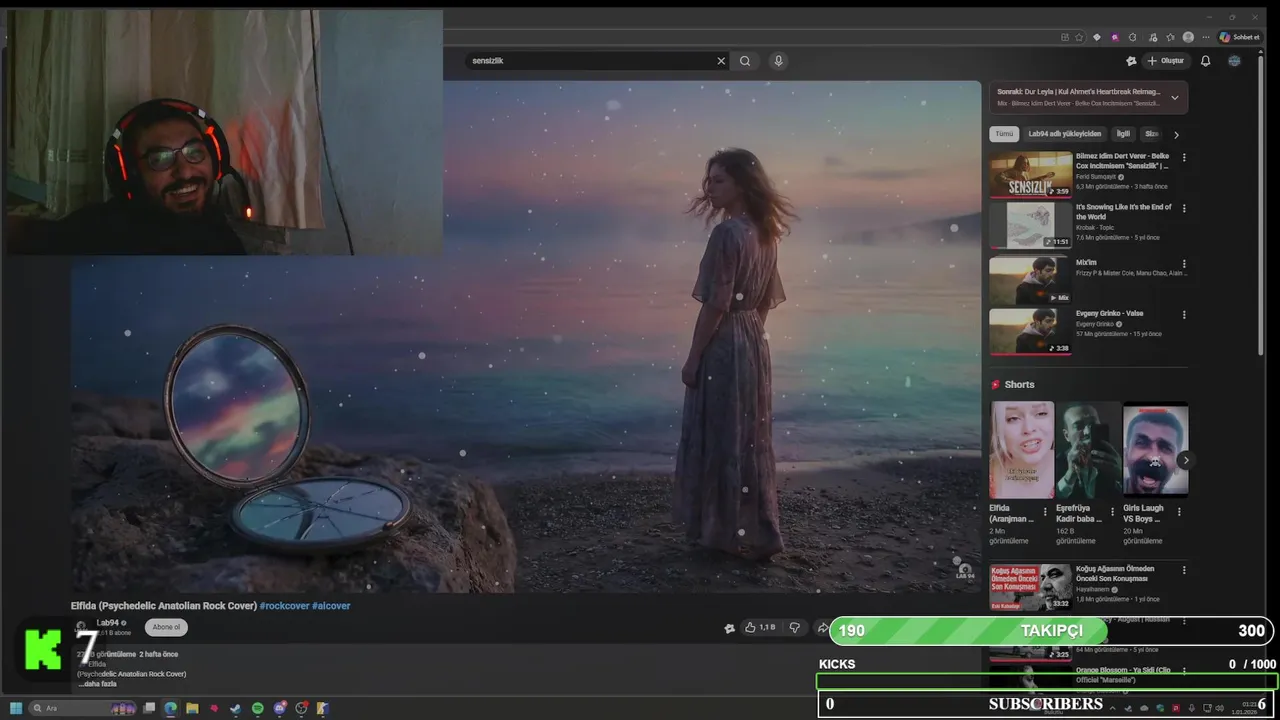Open OBS Studio from the taskbar
Viewport: 1280px width, 720px height.
pyautogui.click(x=301, y=708)
